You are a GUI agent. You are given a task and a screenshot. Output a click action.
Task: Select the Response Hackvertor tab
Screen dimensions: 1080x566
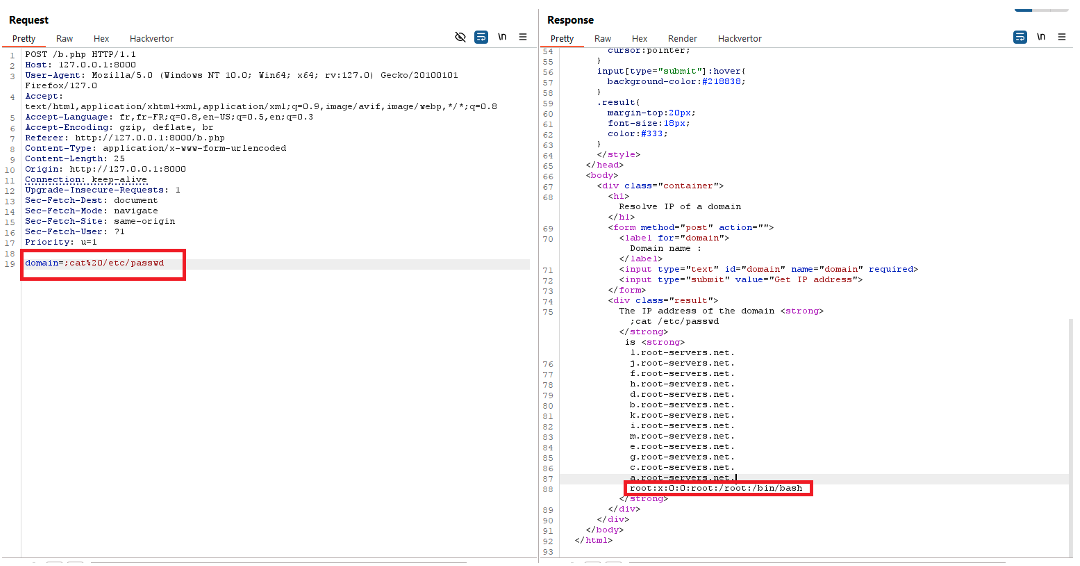[x=739, y=38]
